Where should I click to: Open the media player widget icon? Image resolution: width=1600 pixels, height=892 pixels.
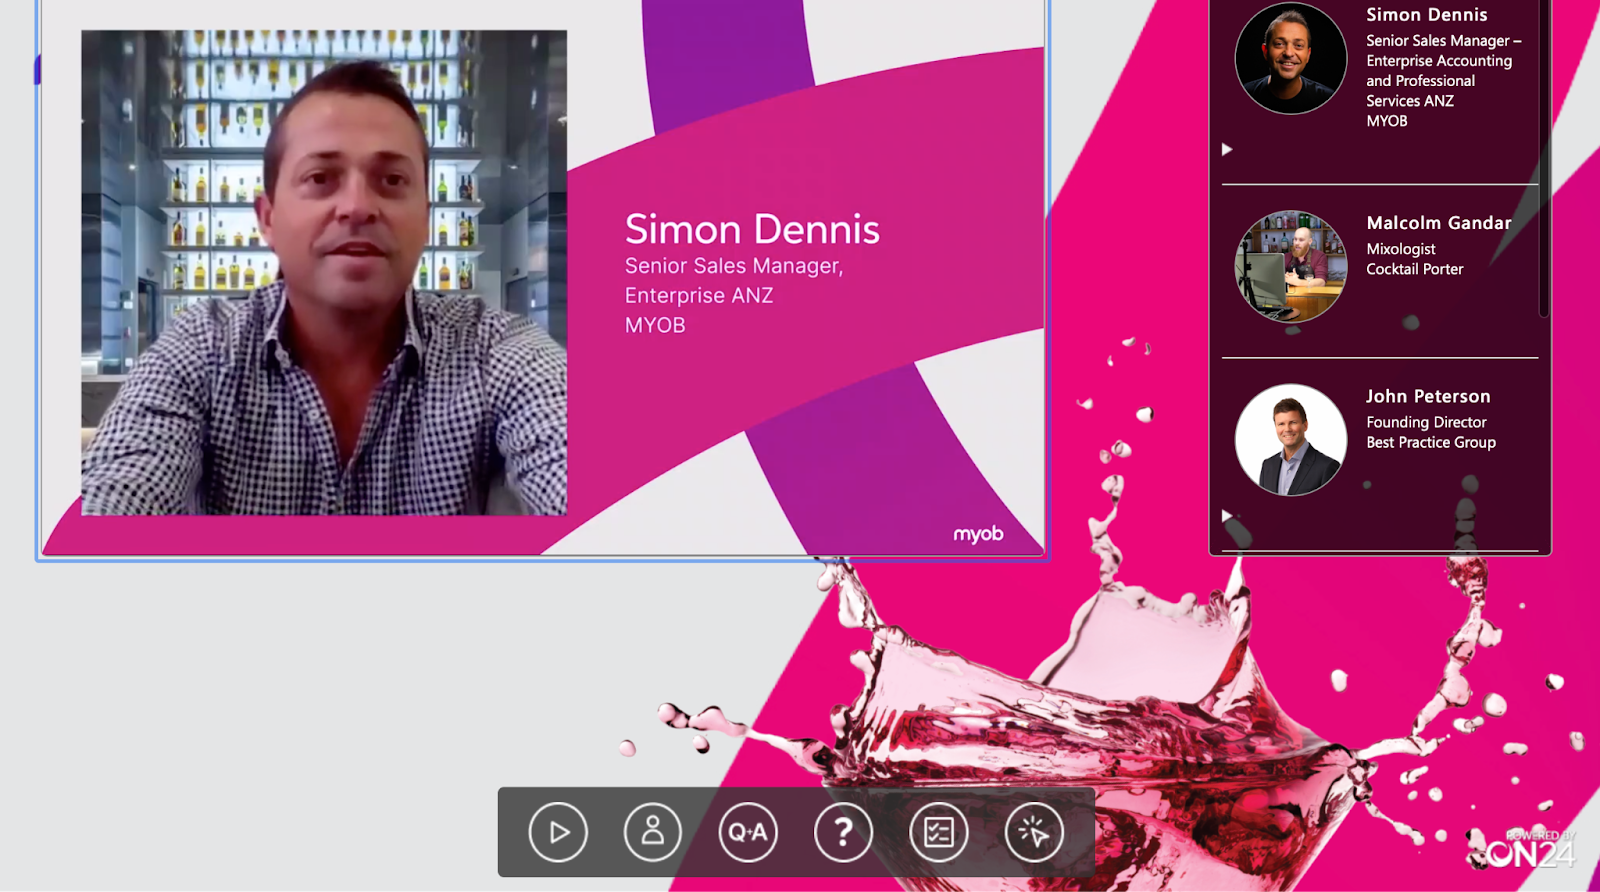point(558,832)
